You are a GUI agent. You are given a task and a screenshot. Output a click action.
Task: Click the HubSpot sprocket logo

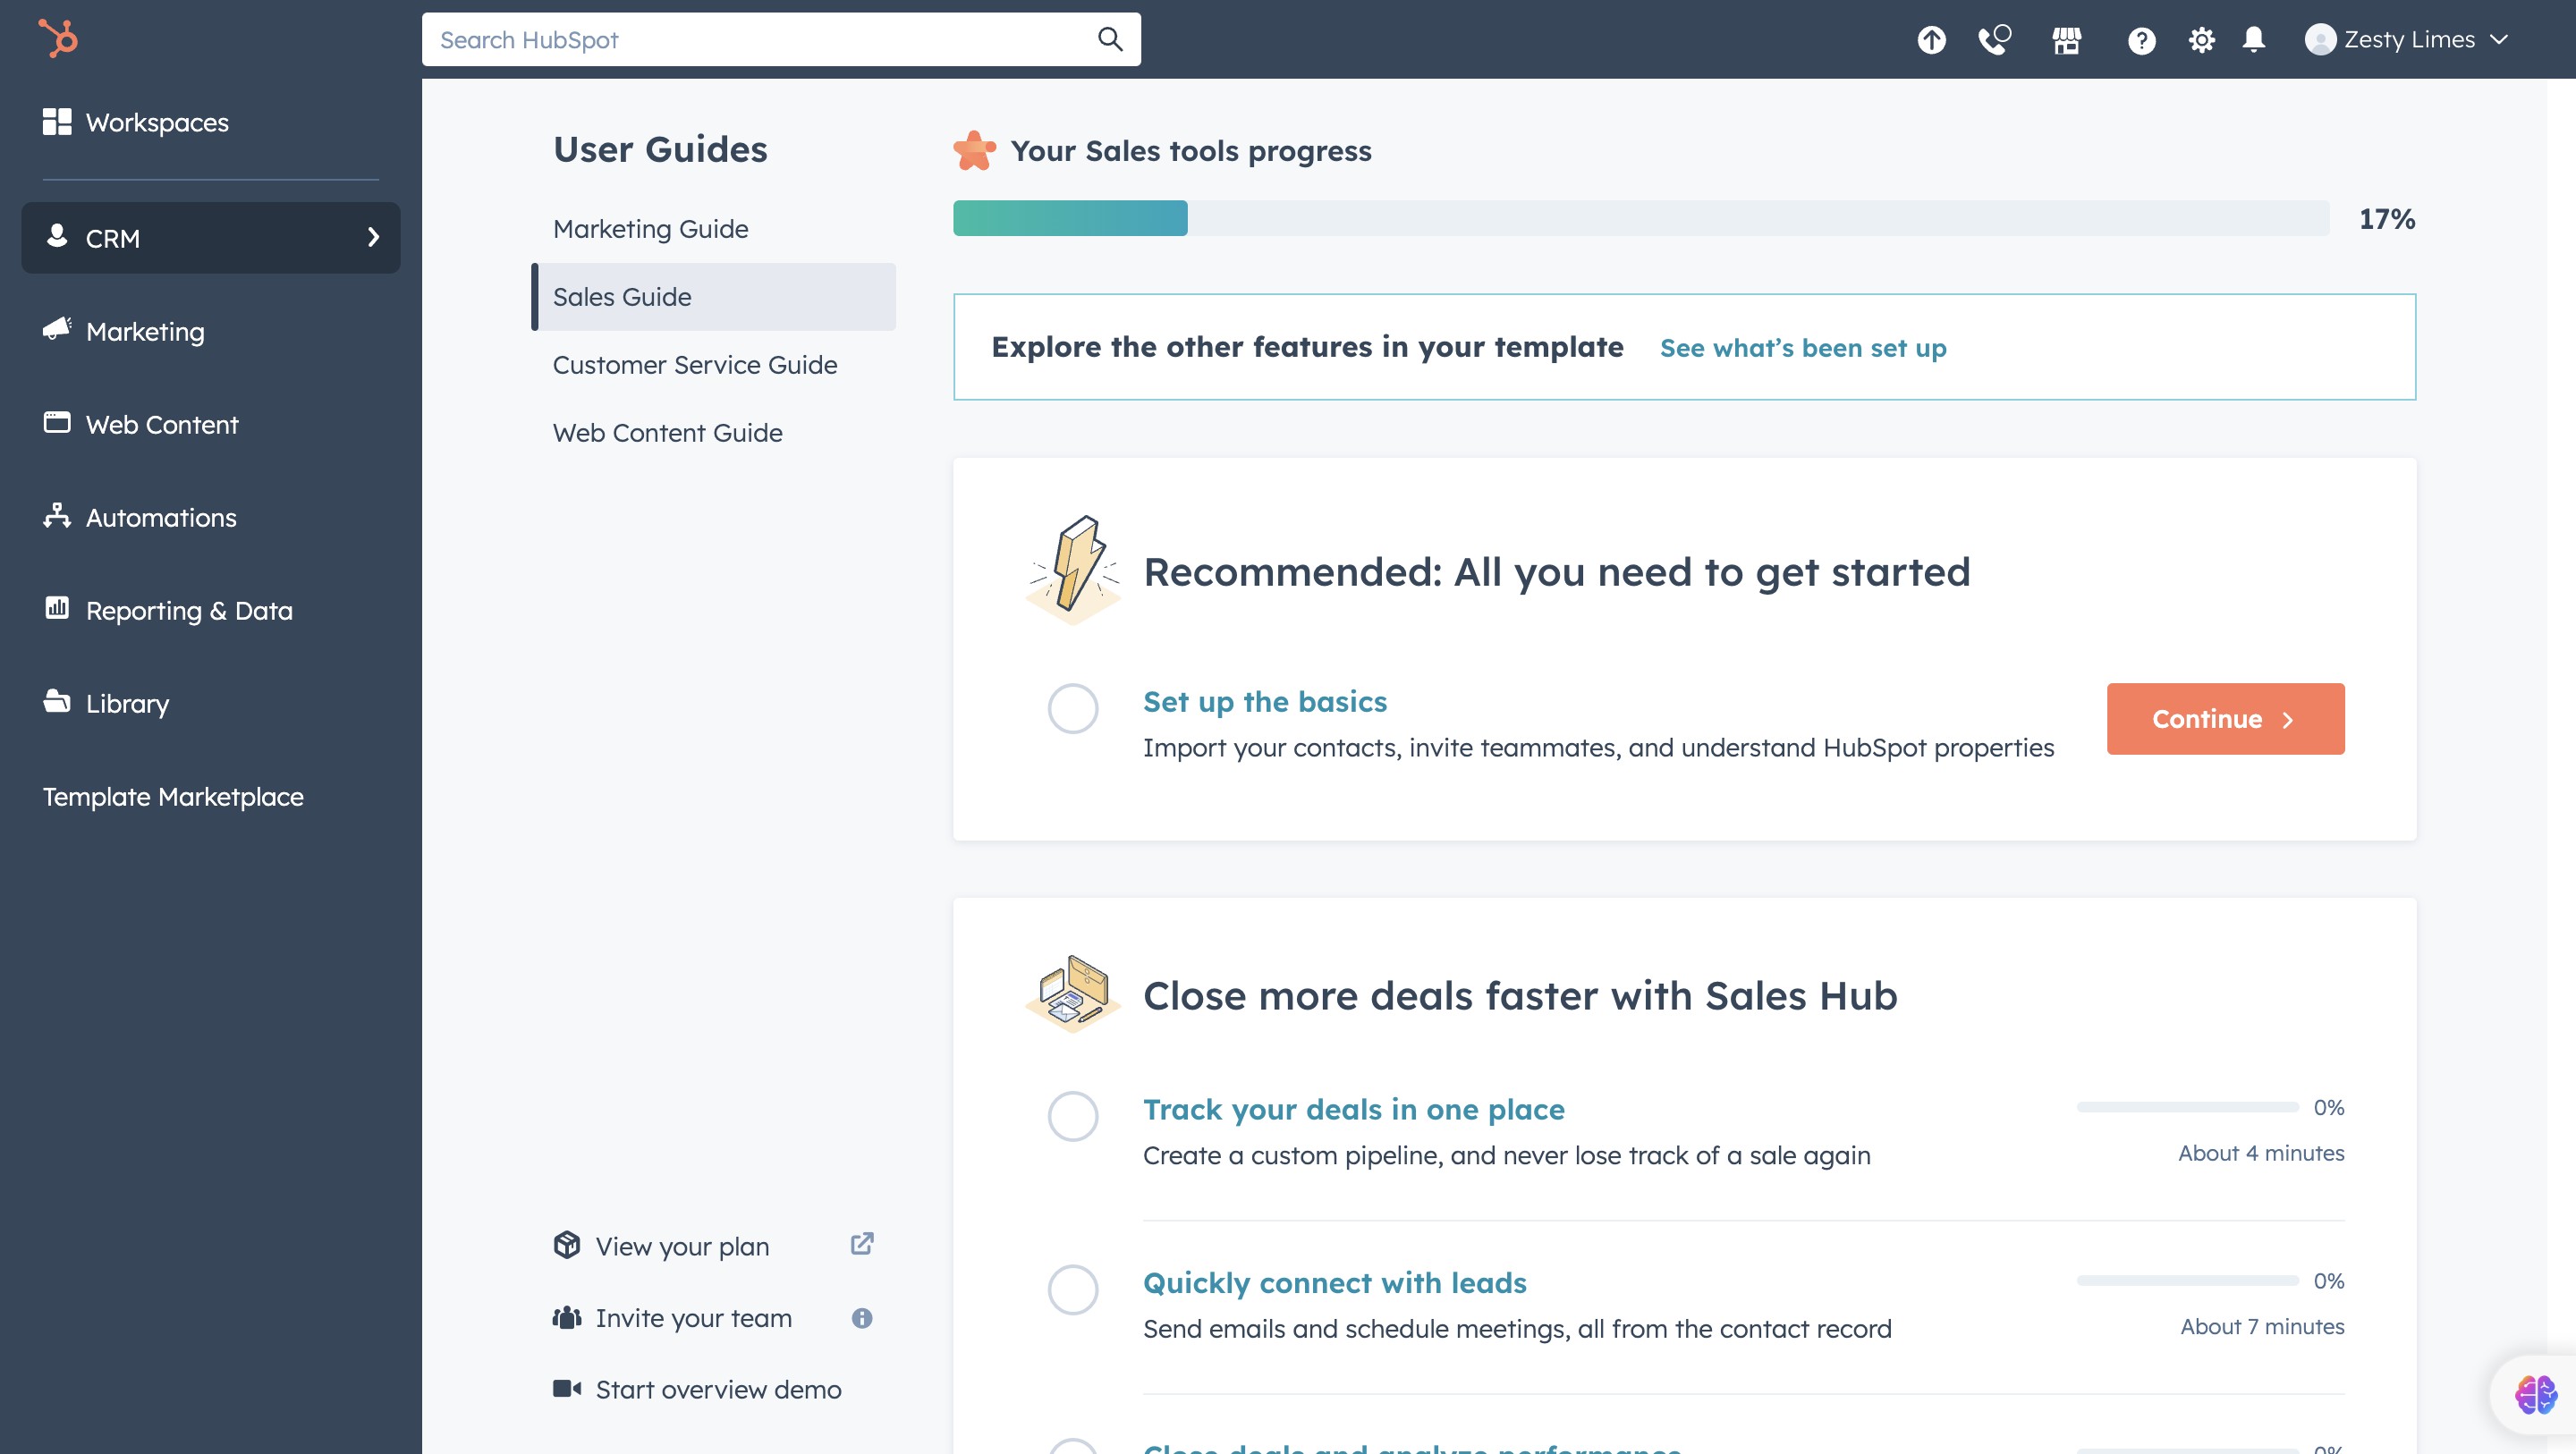pyautogui.click(x=58, y=39)
